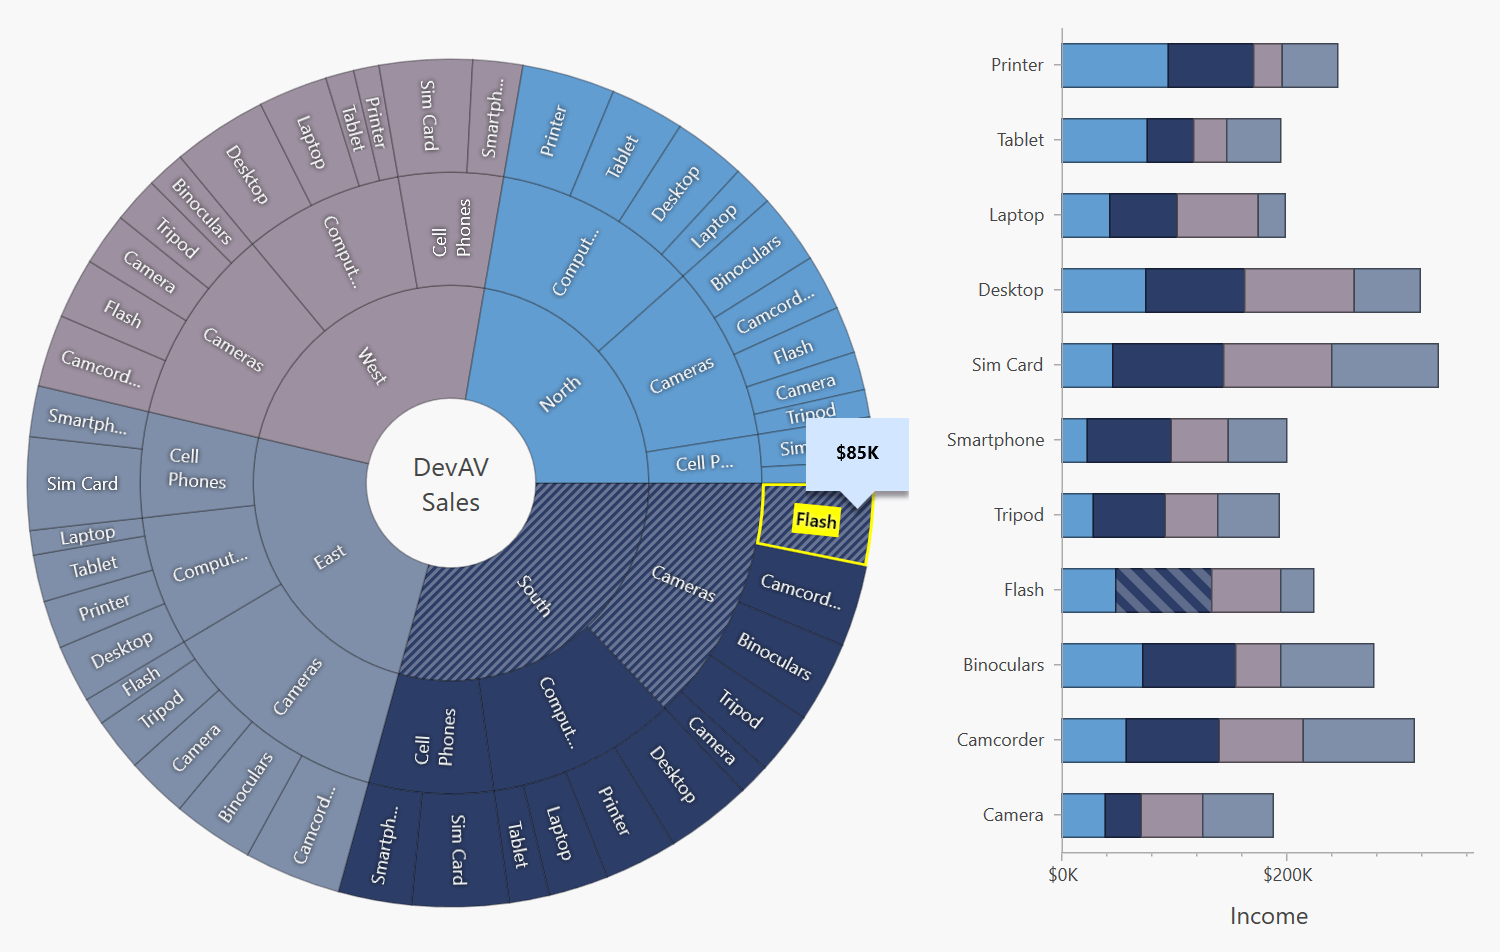Select North's Binoculars outer segment

(746, 264)
